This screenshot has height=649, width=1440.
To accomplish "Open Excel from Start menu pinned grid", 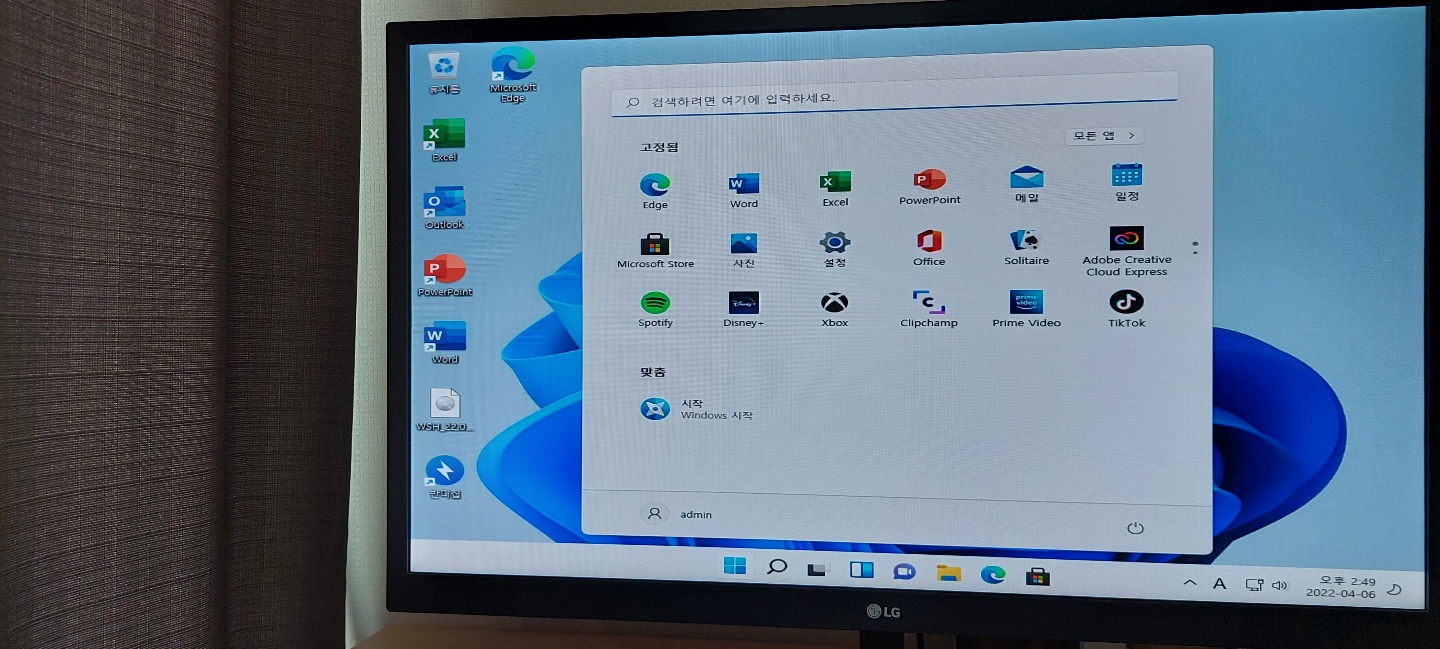I will pos(835,188).
